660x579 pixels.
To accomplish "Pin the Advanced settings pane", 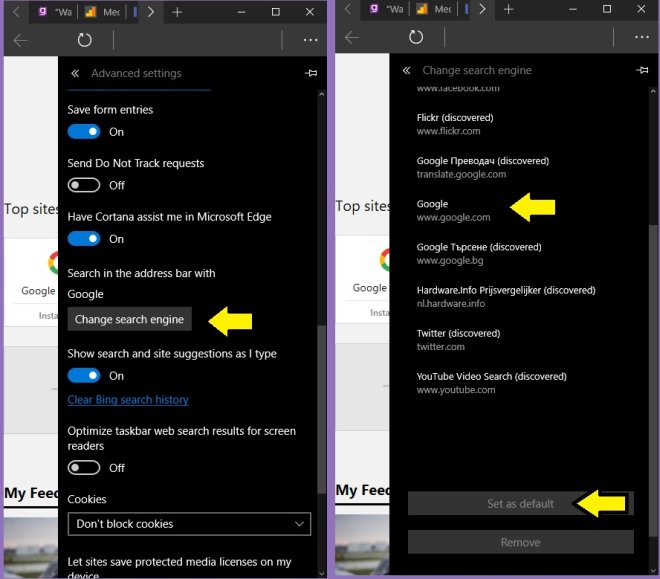I will 311,73.
